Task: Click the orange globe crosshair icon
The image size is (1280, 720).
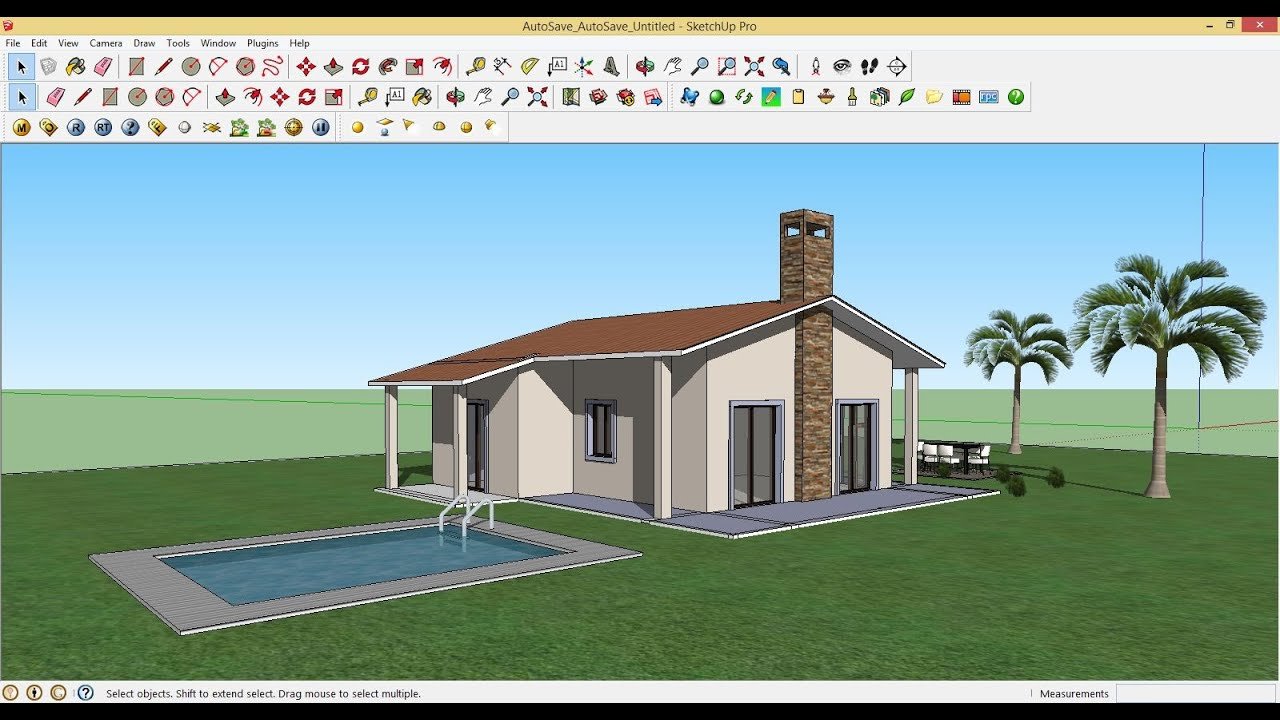Action: tap(293, 127)
